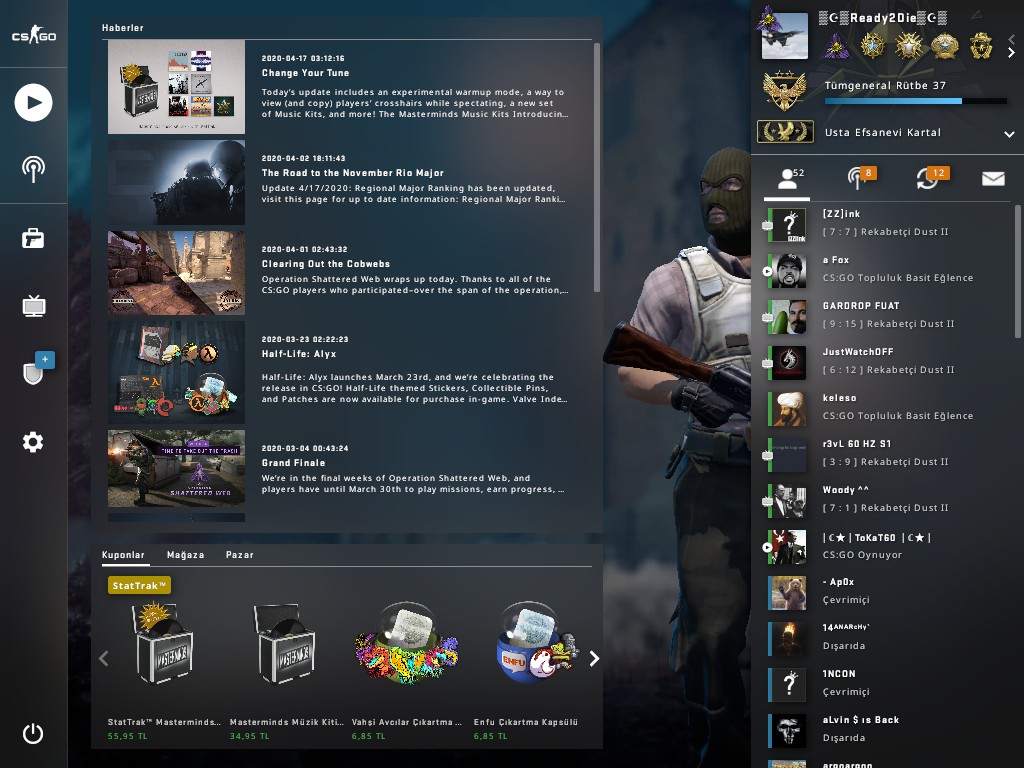Select friend [ZZ]ink avatar

[788, 225]
